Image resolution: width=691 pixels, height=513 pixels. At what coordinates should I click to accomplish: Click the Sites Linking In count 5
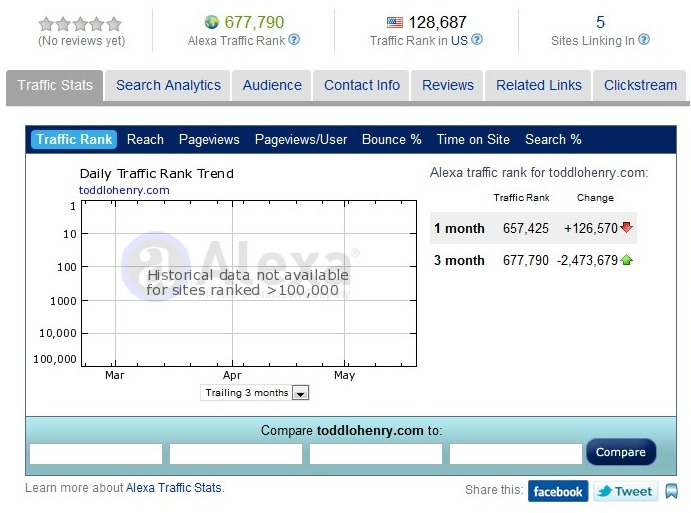600,22
